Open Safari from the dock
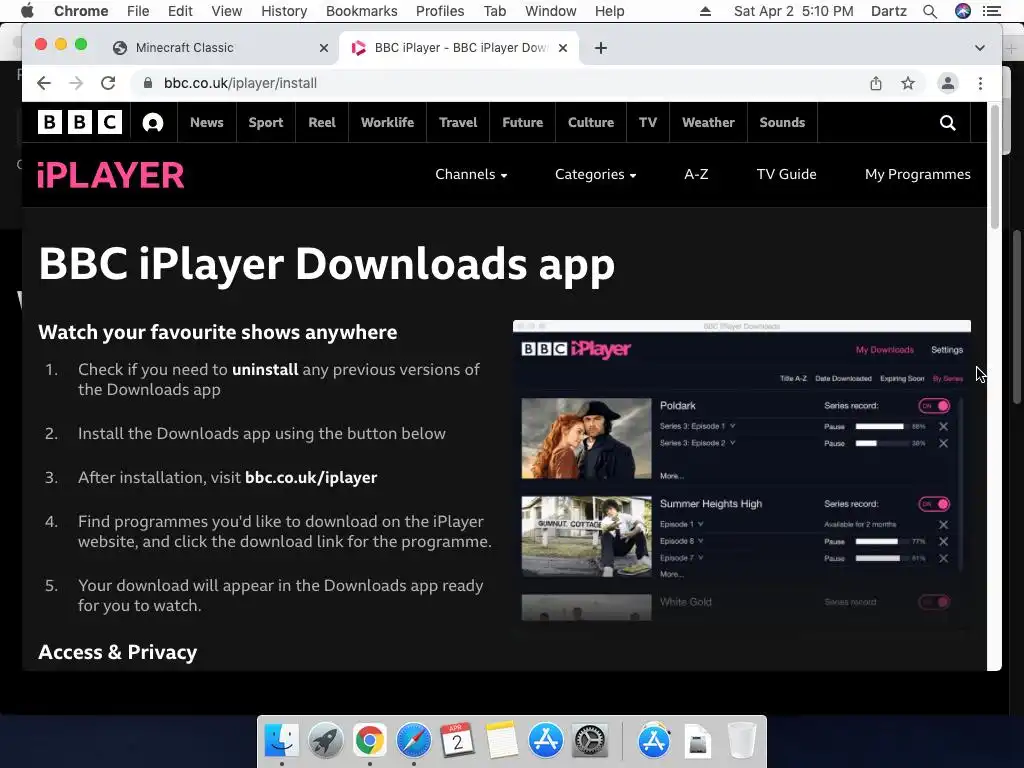The image size is (1024, 768). click(413, 740)
